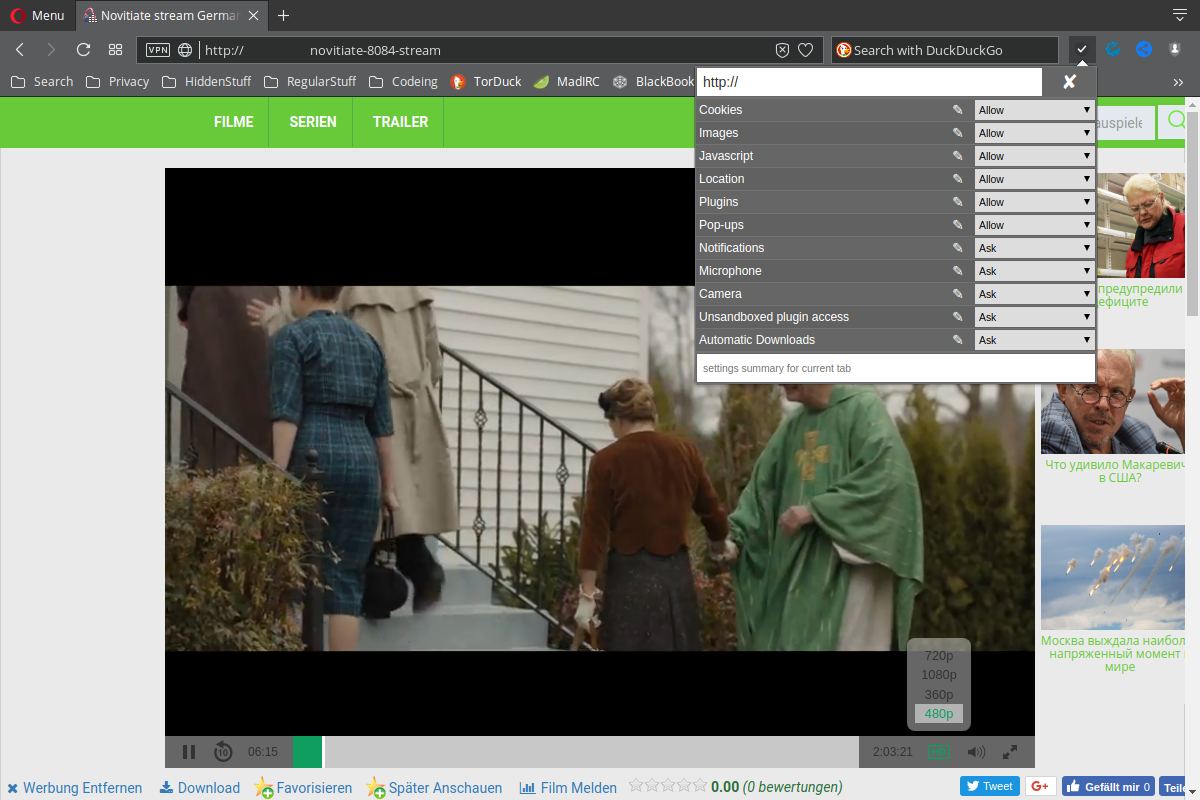Open the Opera Menu button
Viewport: 1200px width, 800px height.
(38, 15)
